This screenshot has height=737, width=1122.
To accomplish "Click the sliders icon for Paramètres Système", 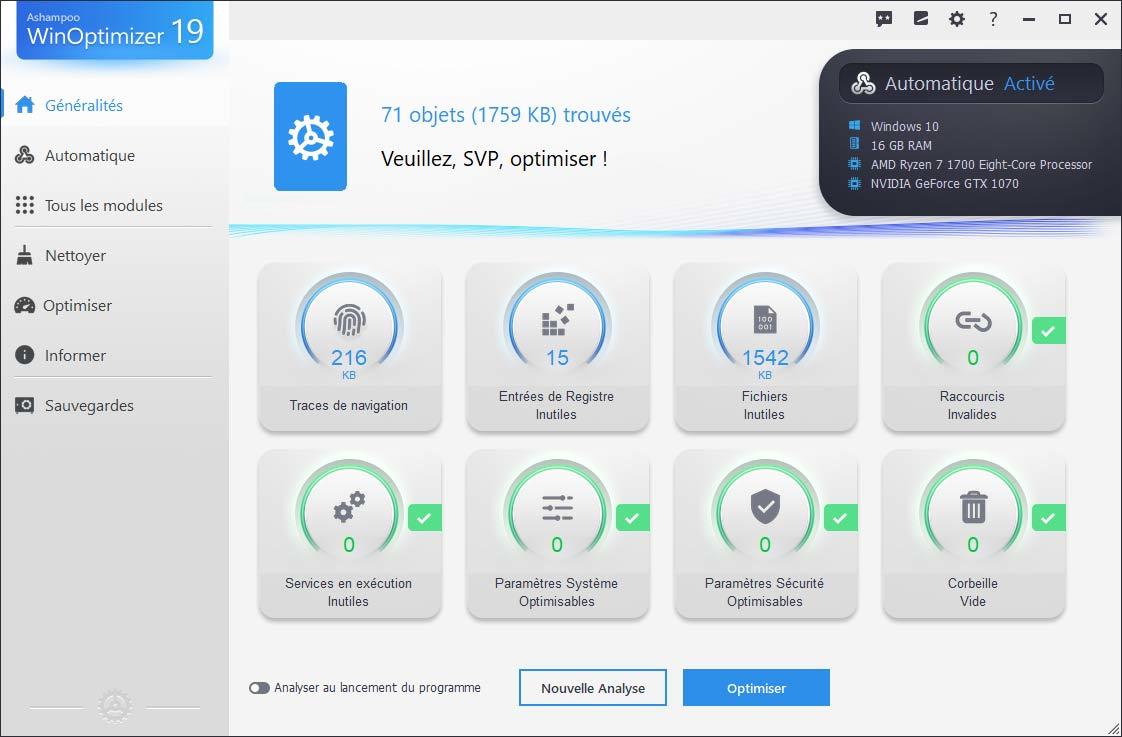I will tap(557, 507).
